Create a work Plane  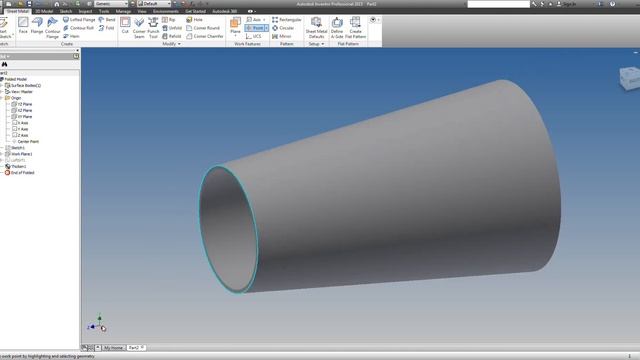click(235, 26)
